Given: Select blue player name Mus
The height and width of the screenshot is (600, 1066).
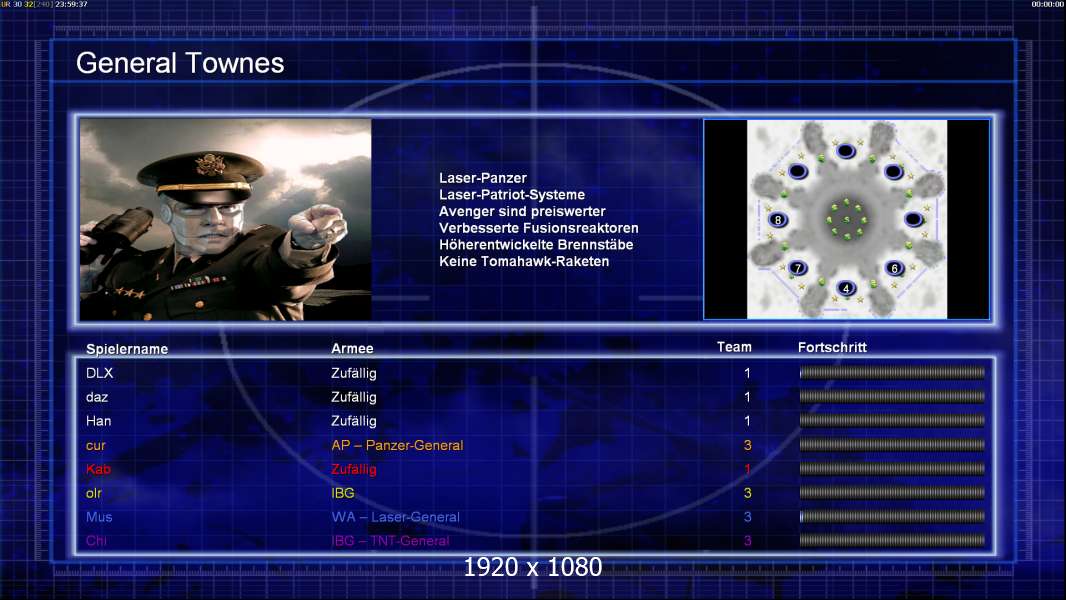Looking at the screenshot, I should (x=99, y=517).
